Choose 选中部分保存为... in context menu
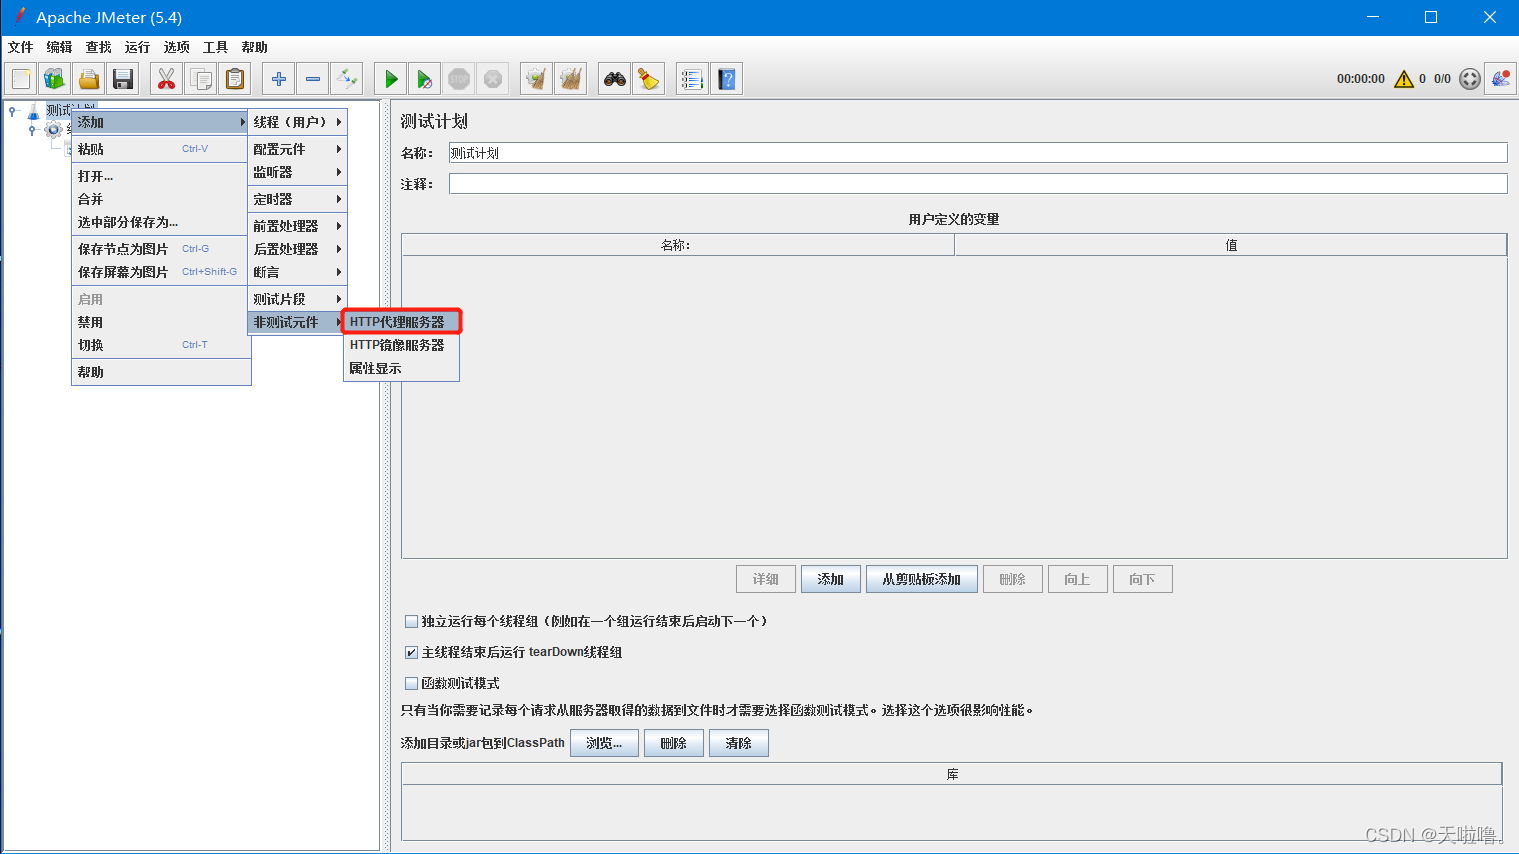 pos(160,222)
